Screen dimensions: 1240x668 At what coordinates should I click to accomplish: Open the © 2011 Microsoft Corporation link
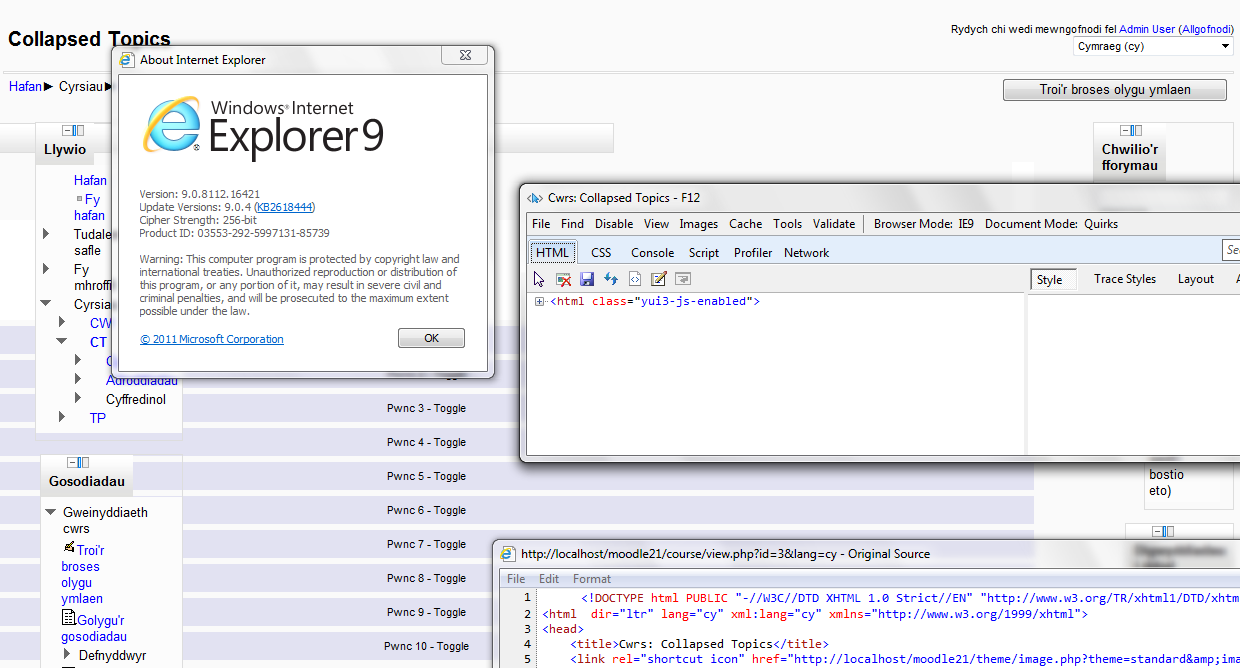[x=212, y=339]
